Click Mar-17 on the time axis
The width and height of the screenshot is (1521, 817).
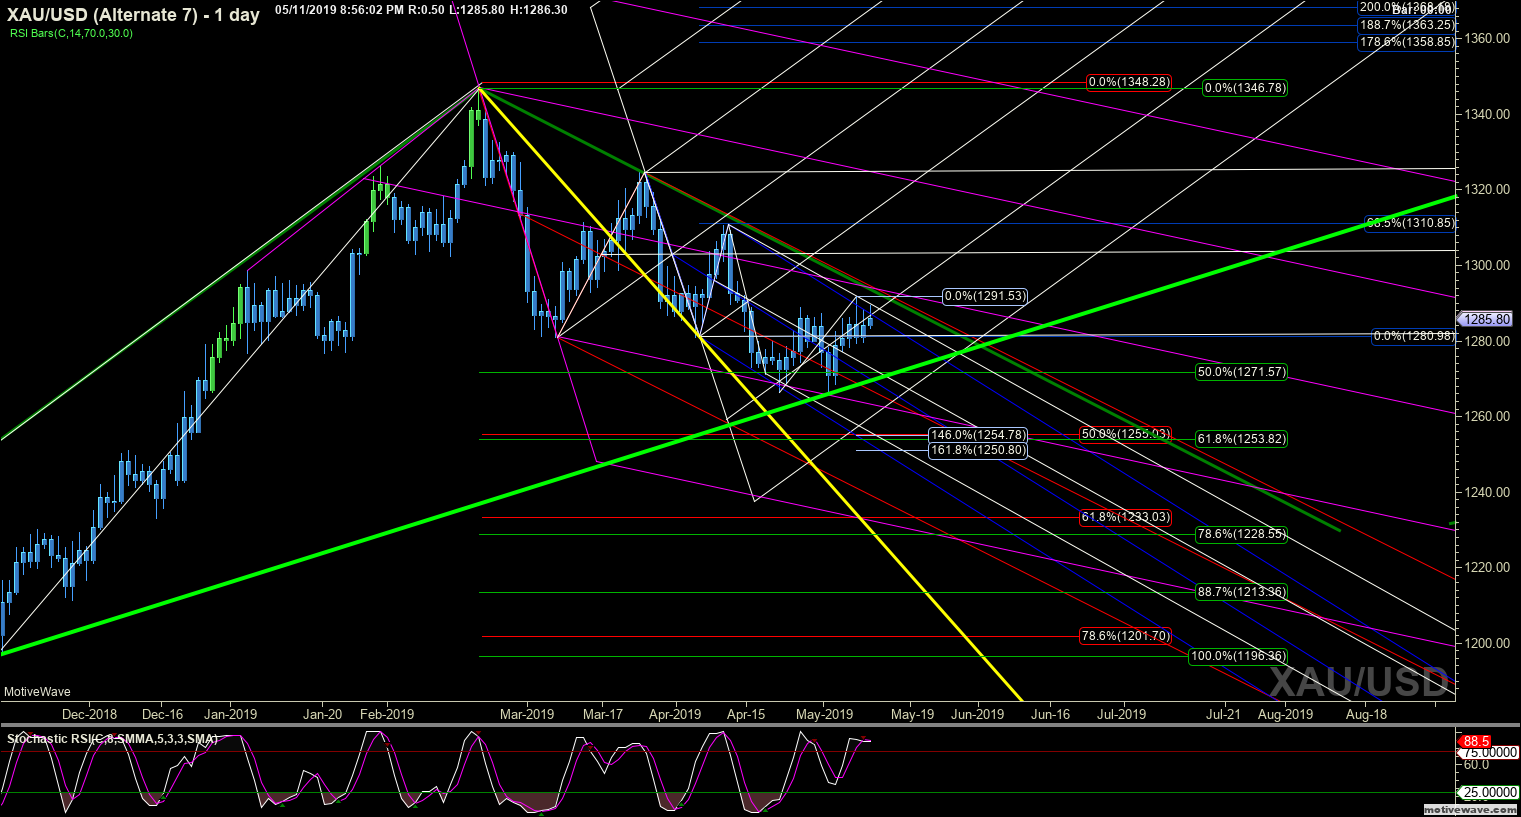pyautogui.click(x=602, y=714)
